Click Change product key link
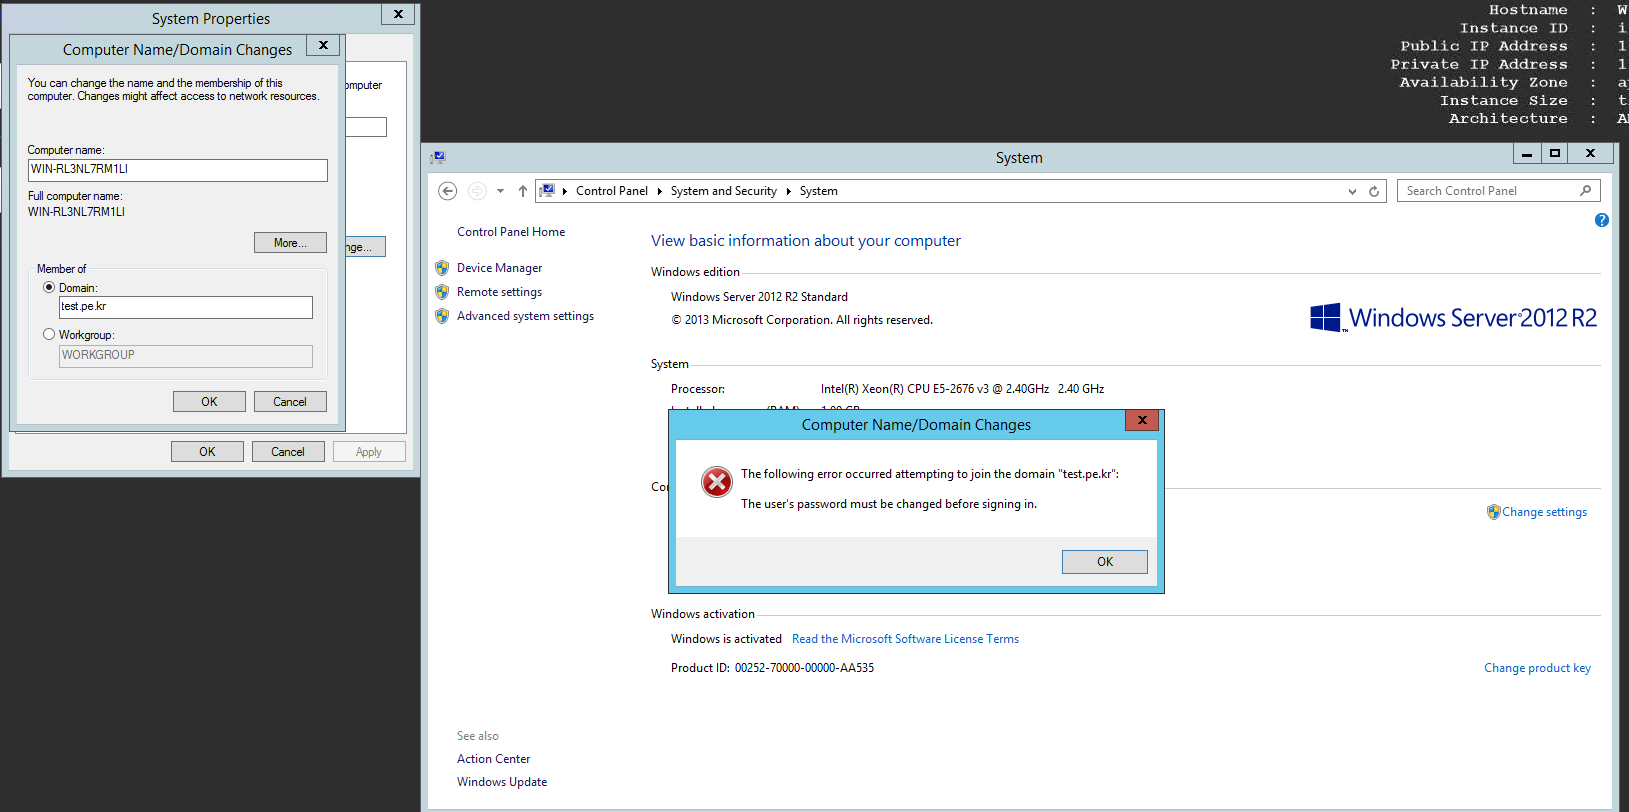 1537,668
